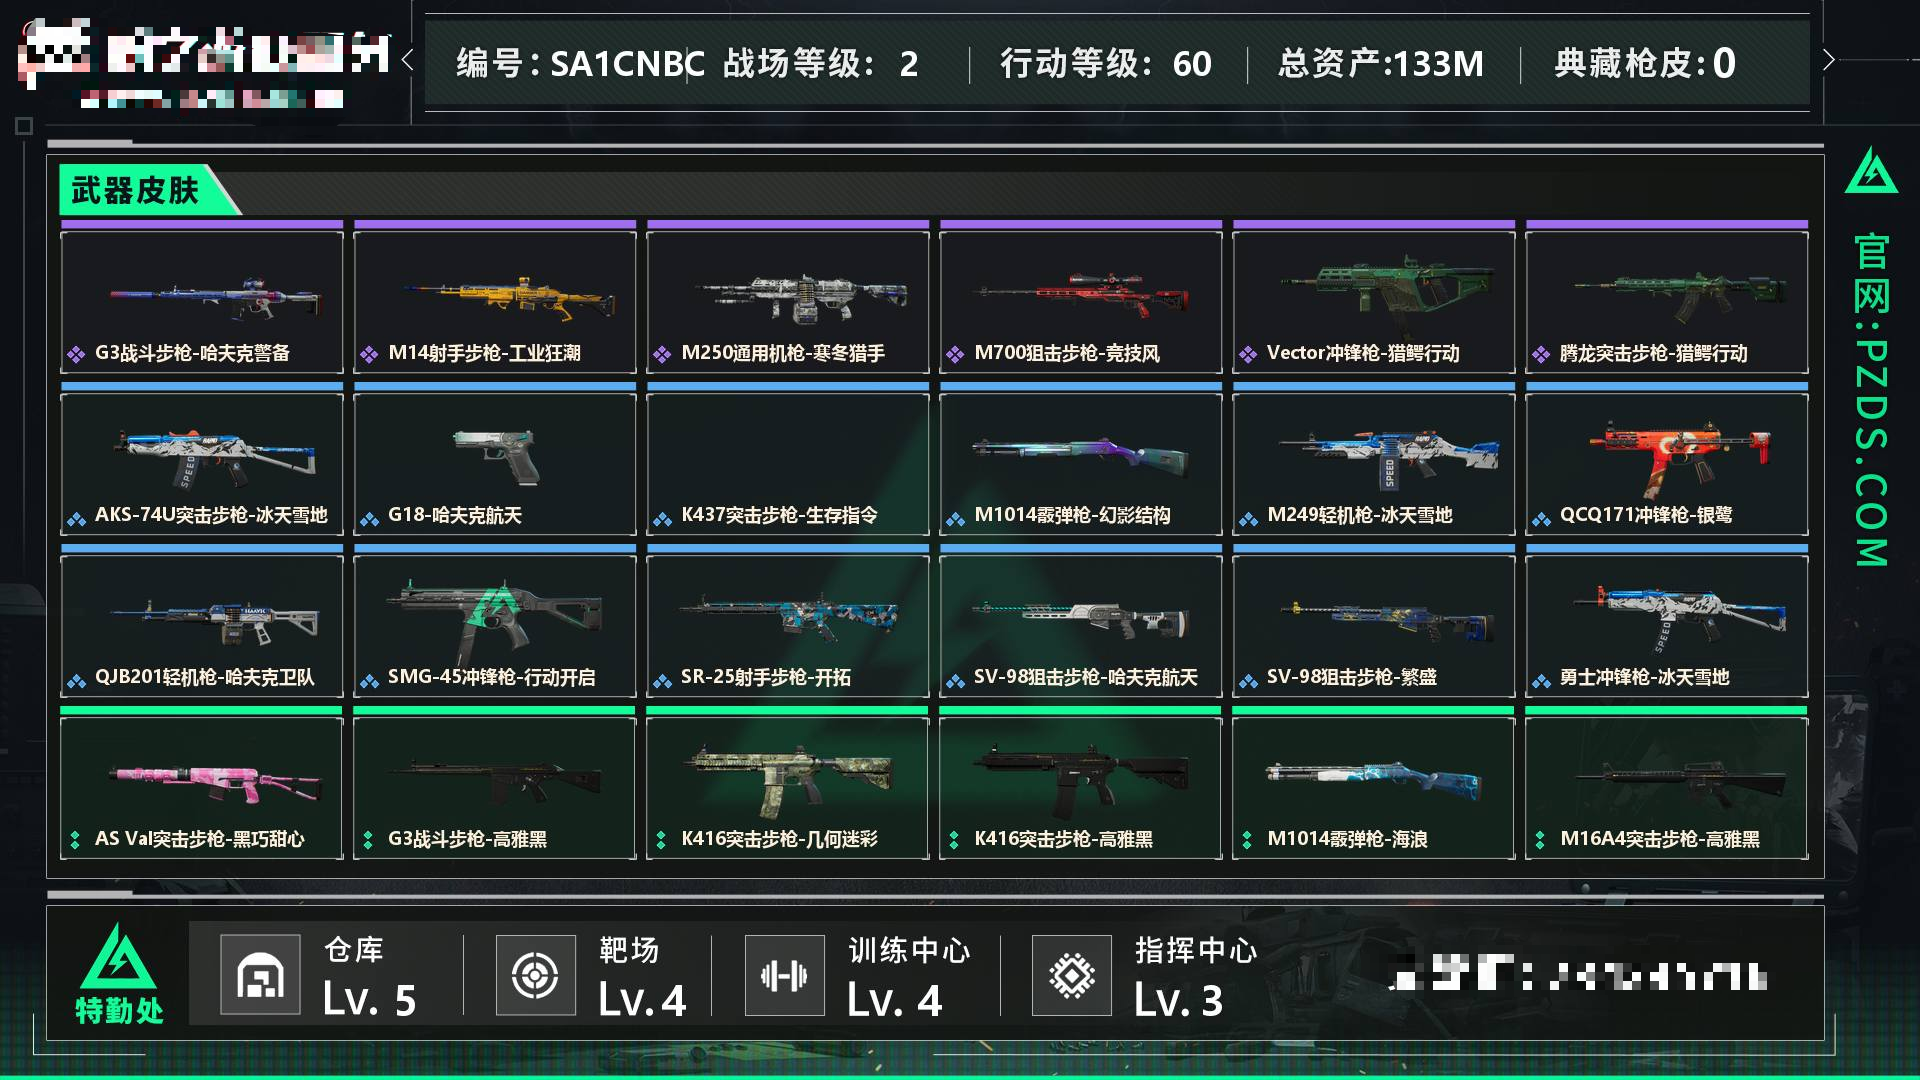This screenshot has height=1080, width=1920.
Task: Click the green logo above 官网 text
Action: 1870,172
